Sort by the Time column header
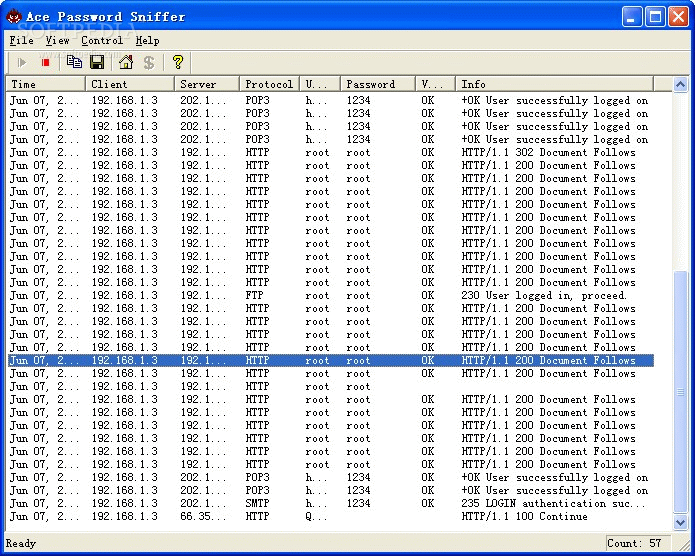 click(x=45, y=84)
